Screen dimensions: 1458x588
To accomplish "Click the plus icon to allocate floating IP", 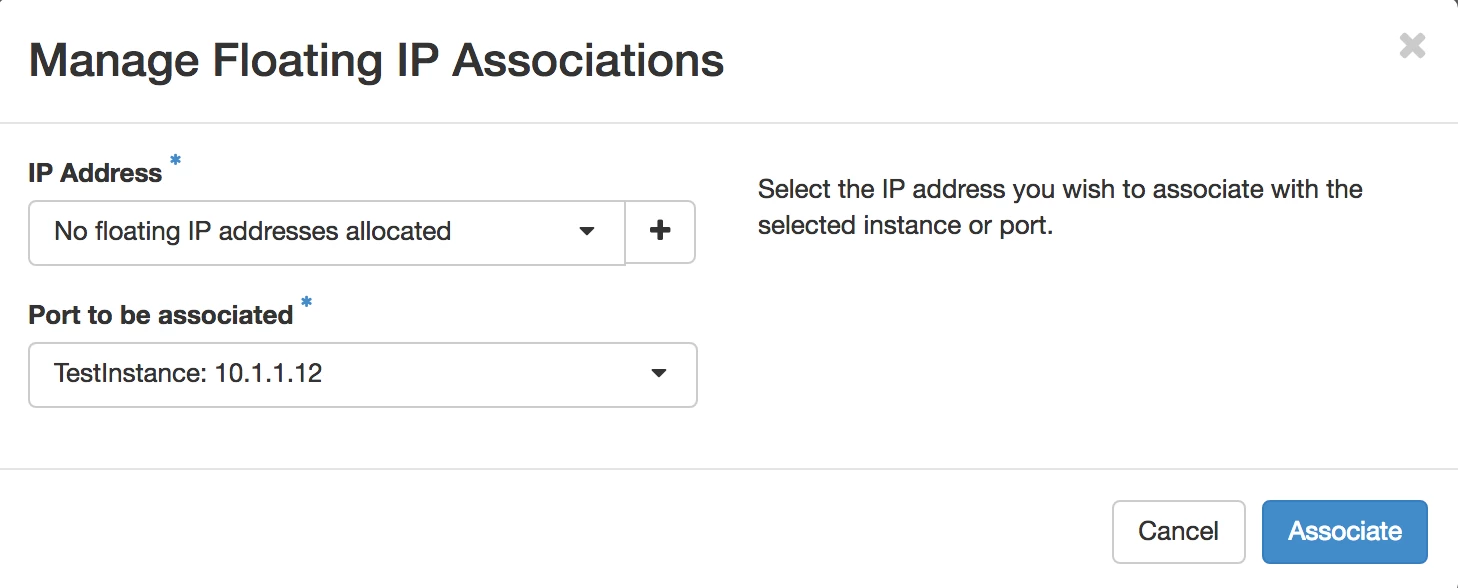I will [660, 232].
